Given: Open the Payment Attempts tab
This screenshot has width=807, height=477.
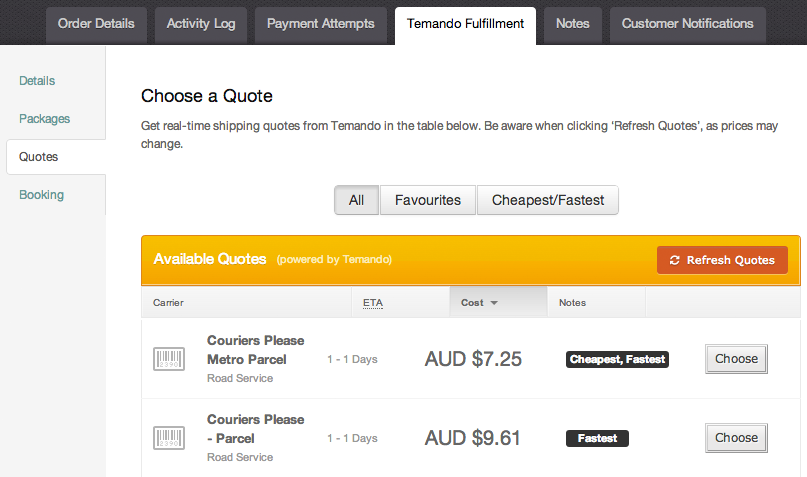Looking at the screenshot, I should pos(321,24).
